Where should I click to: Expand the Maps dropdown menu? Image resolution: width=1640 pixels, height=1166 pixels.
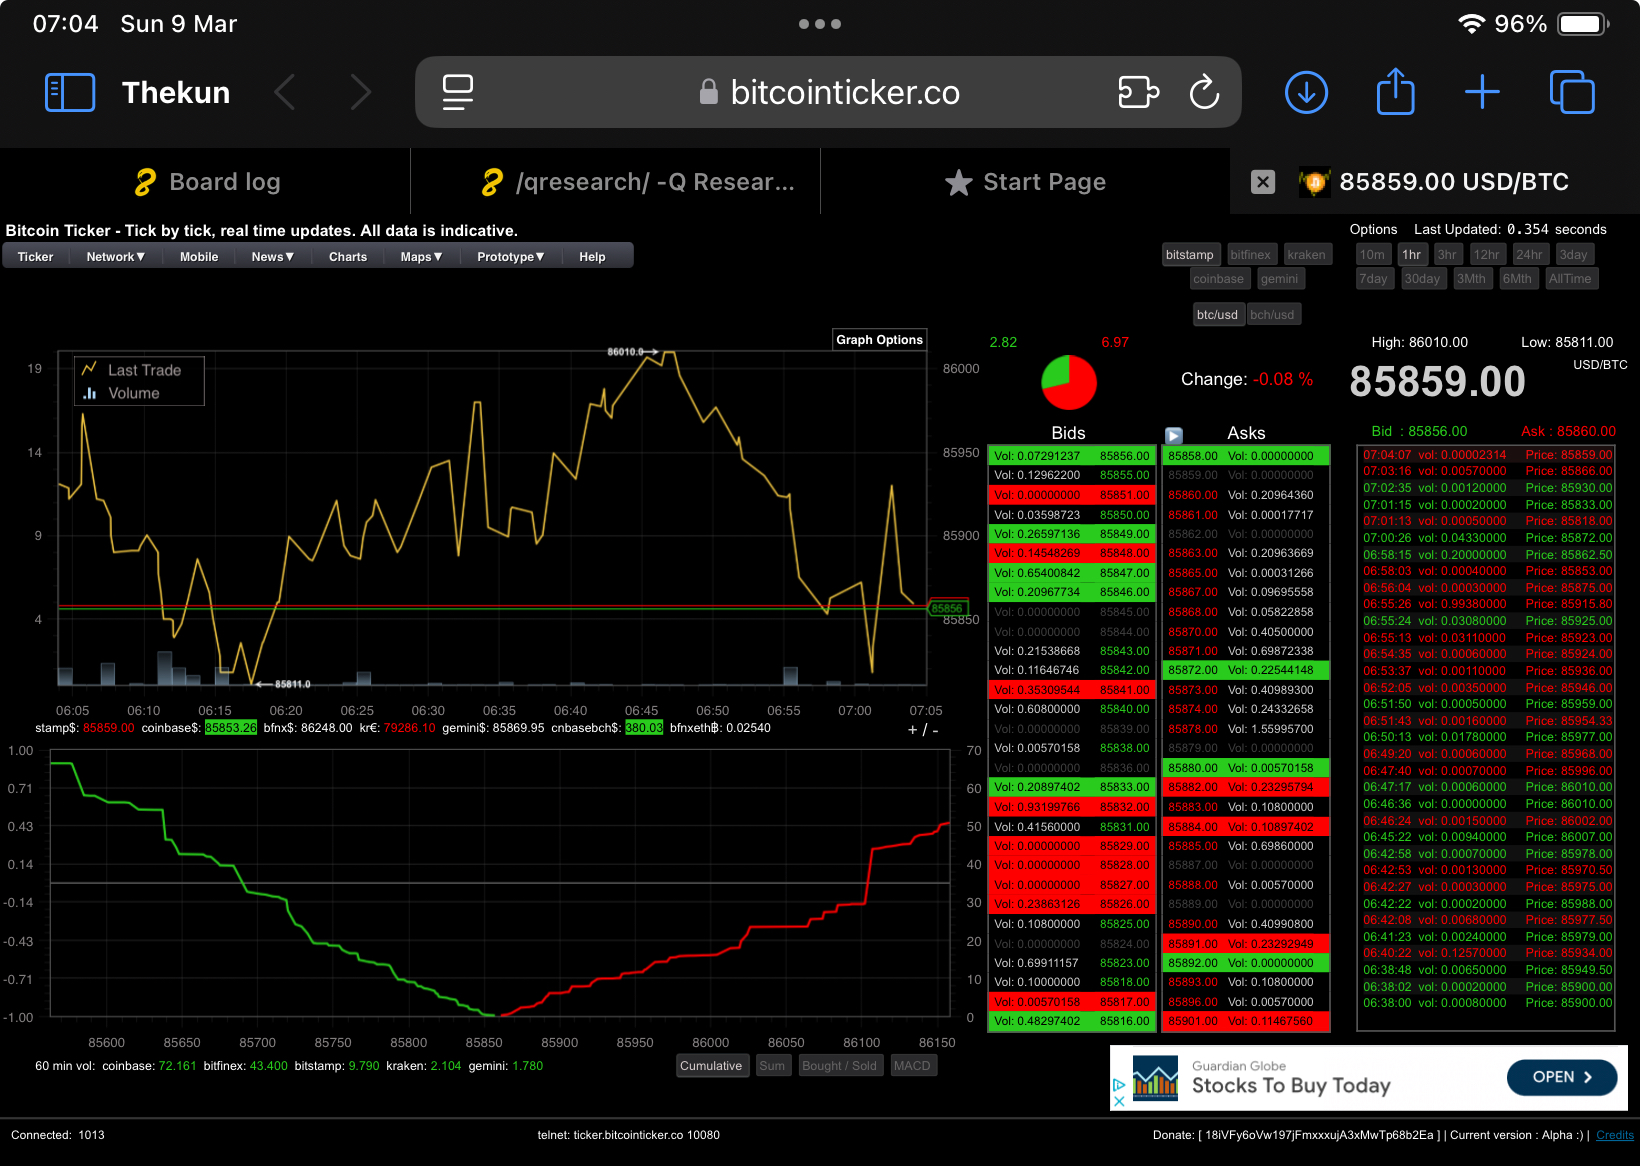421,257
